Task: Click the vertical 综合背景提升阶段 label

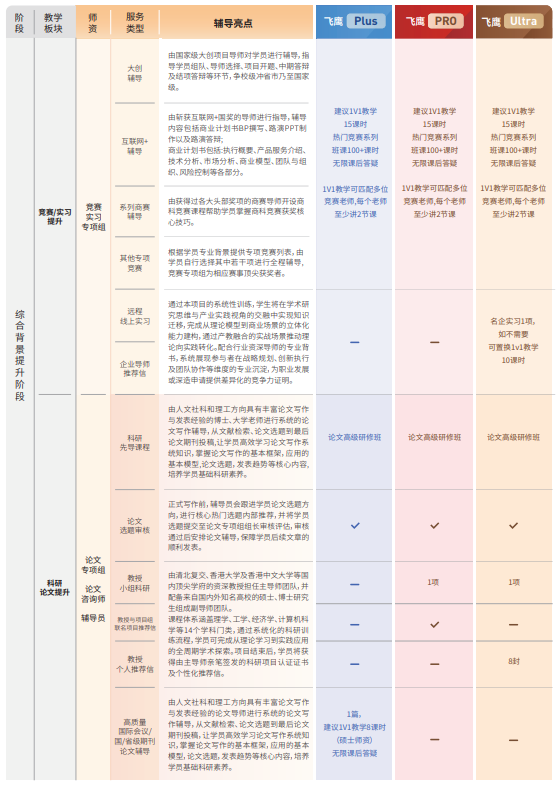Action: (20, 355)
